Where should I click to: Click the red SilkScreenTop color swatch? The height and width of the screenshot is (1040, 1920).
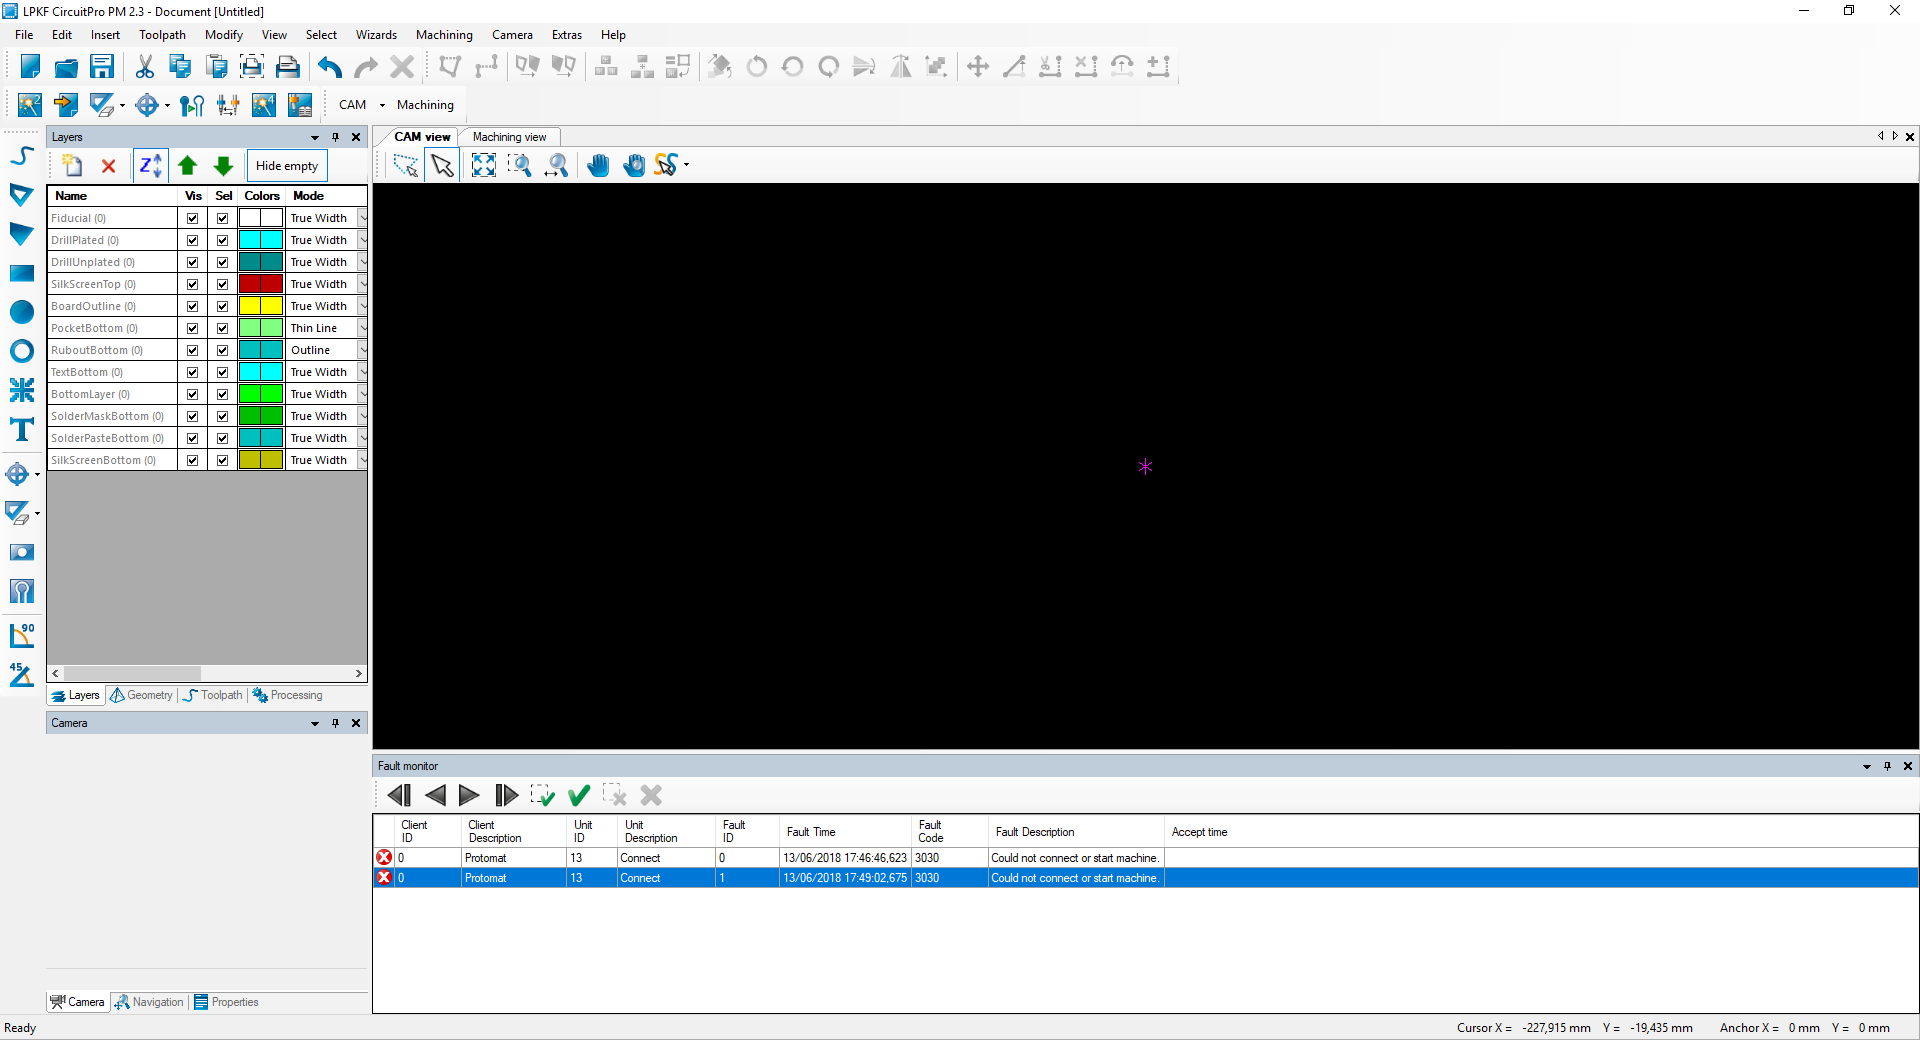261,284
